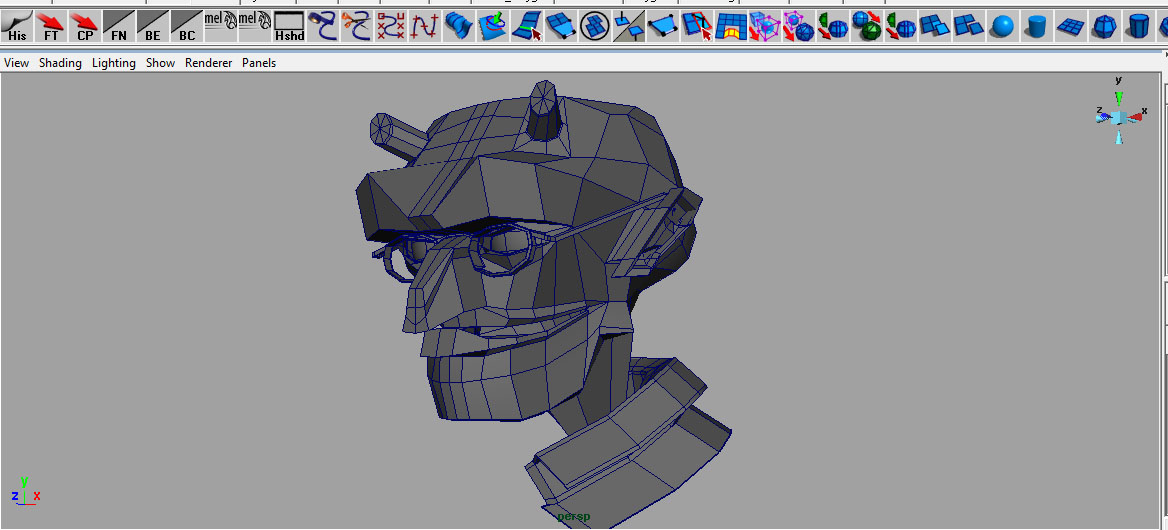Click the Separate polygons icon with split planes
Viewport: 1168px width, 530px height.
[x=968, y=26]
